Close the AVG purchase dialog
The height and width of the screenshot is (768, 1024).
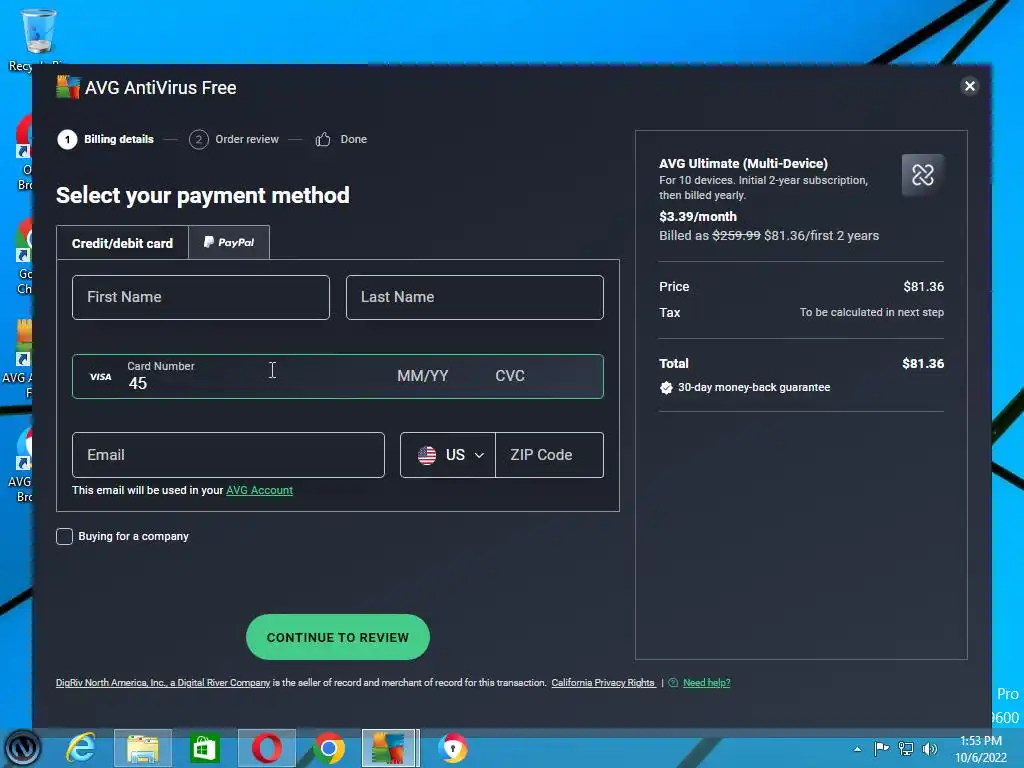click(970, 86)
